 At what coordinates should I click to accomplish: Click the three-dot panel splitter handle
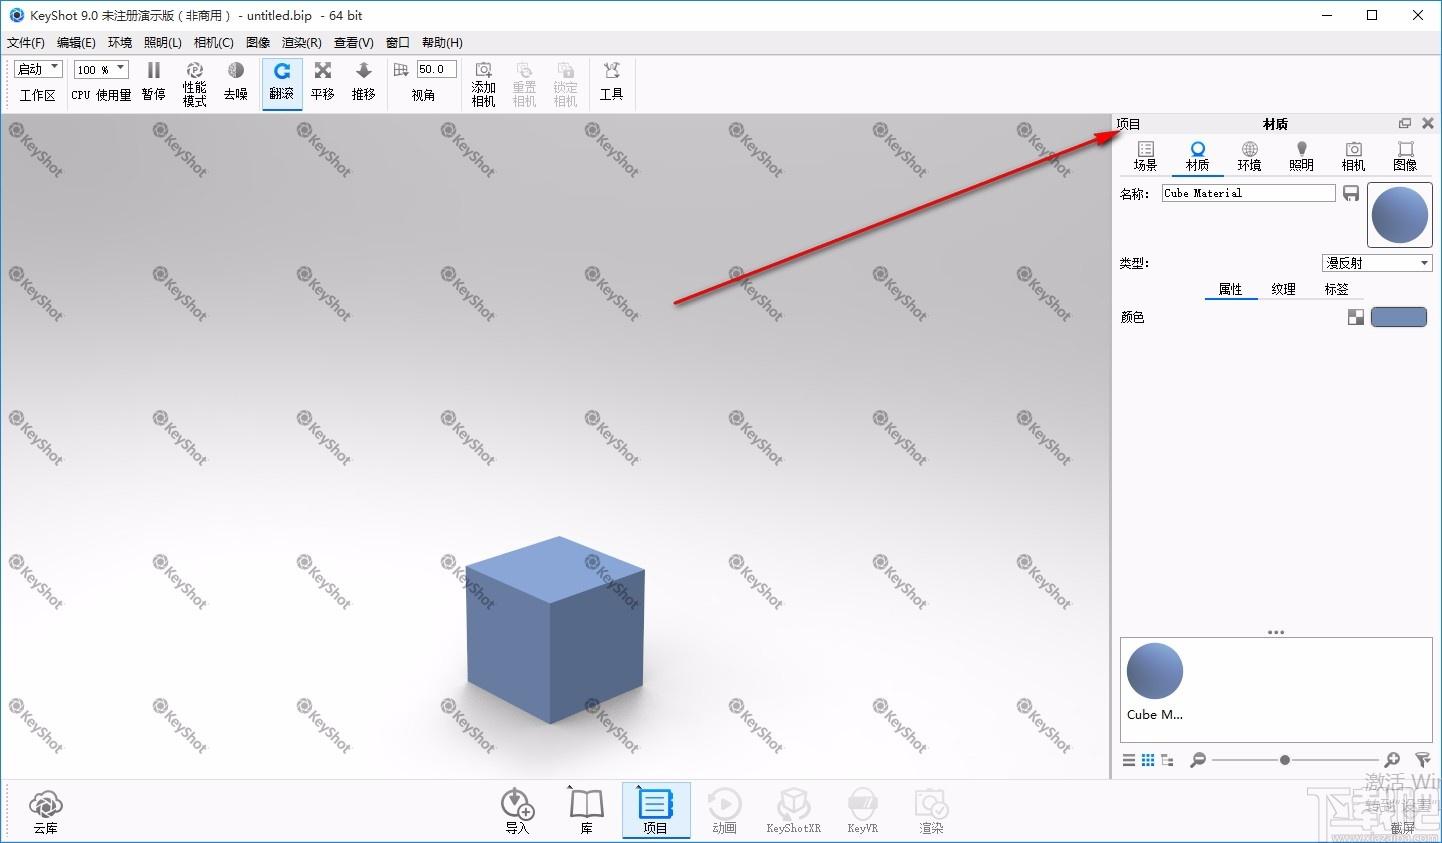1276,632
